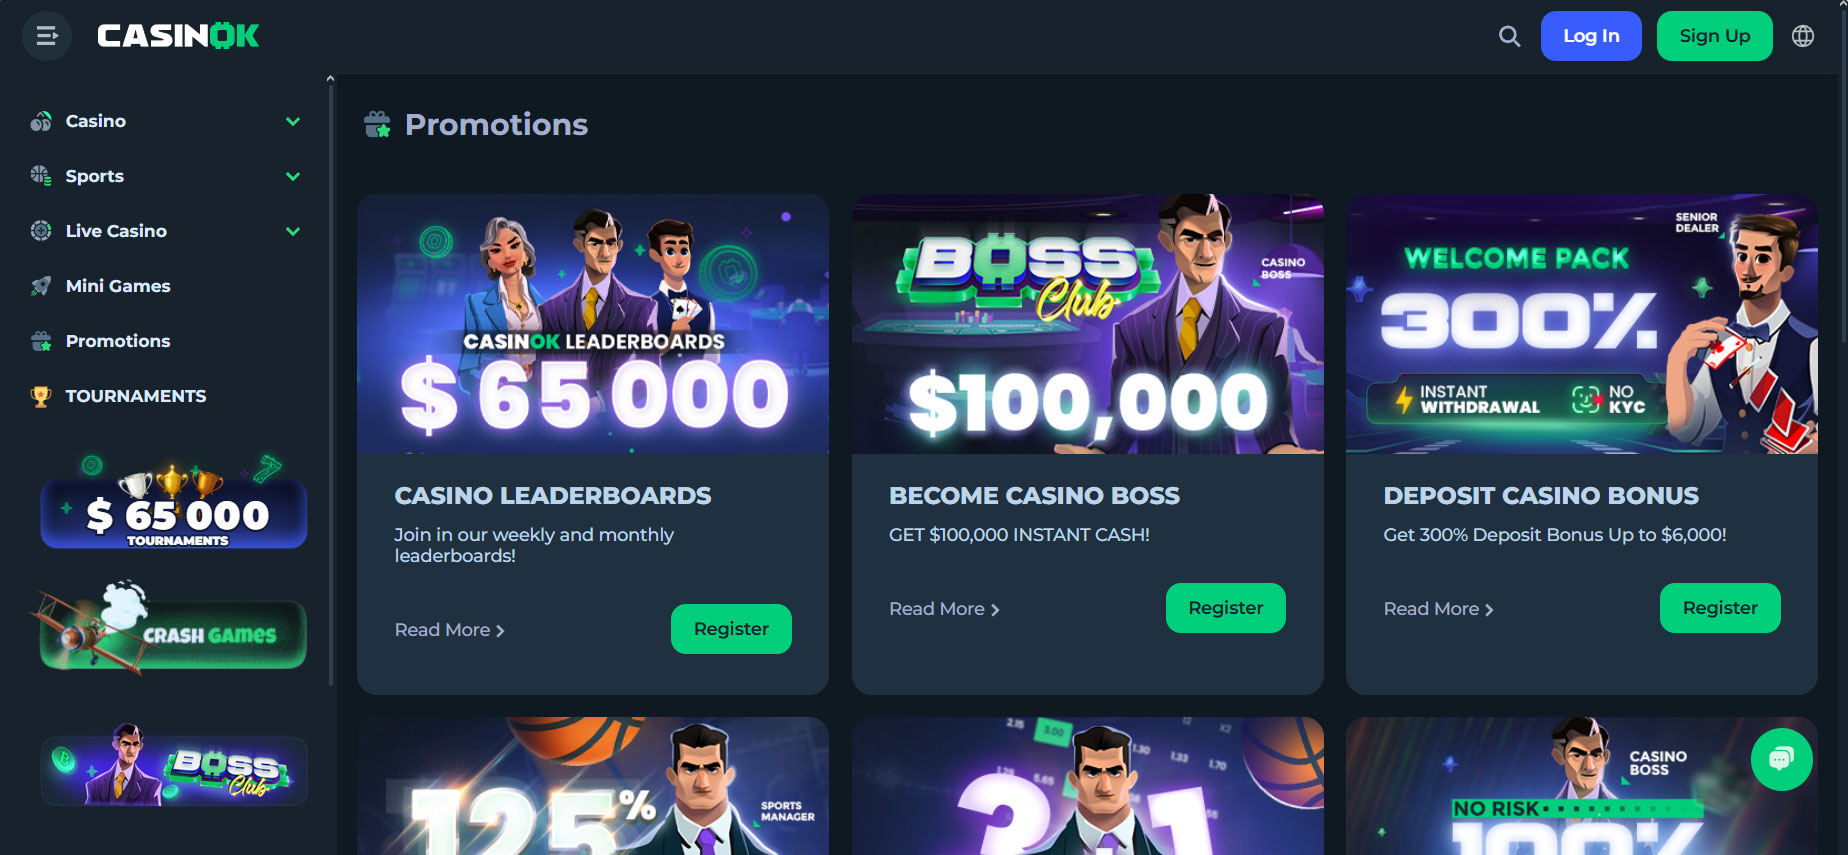Expand the Casino menu chevron

(293, 121)
